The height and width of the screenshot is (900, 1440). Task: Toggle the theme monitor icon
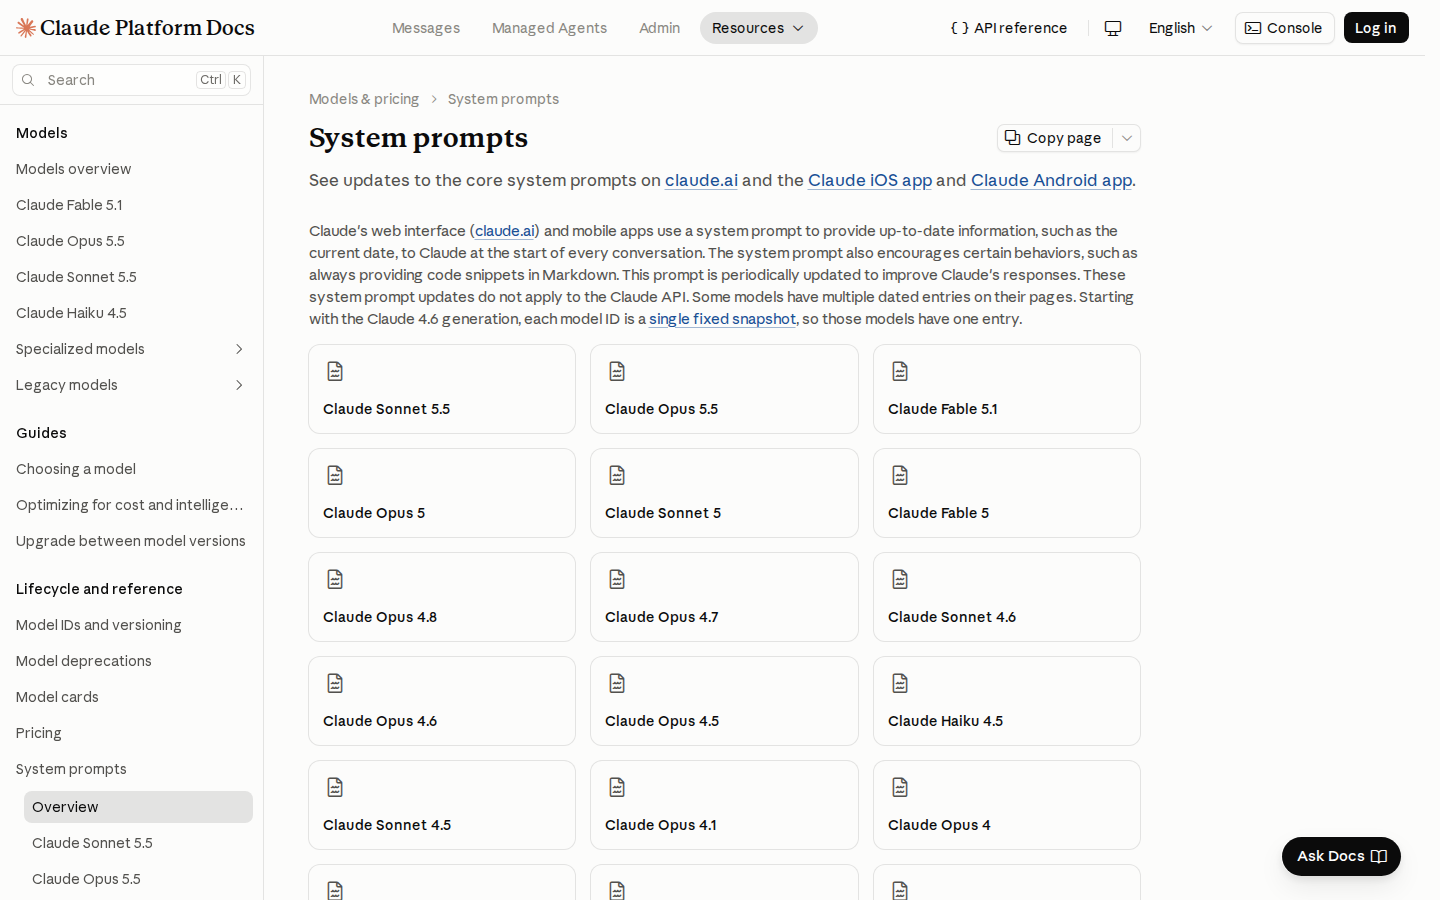pos(1113,28)
